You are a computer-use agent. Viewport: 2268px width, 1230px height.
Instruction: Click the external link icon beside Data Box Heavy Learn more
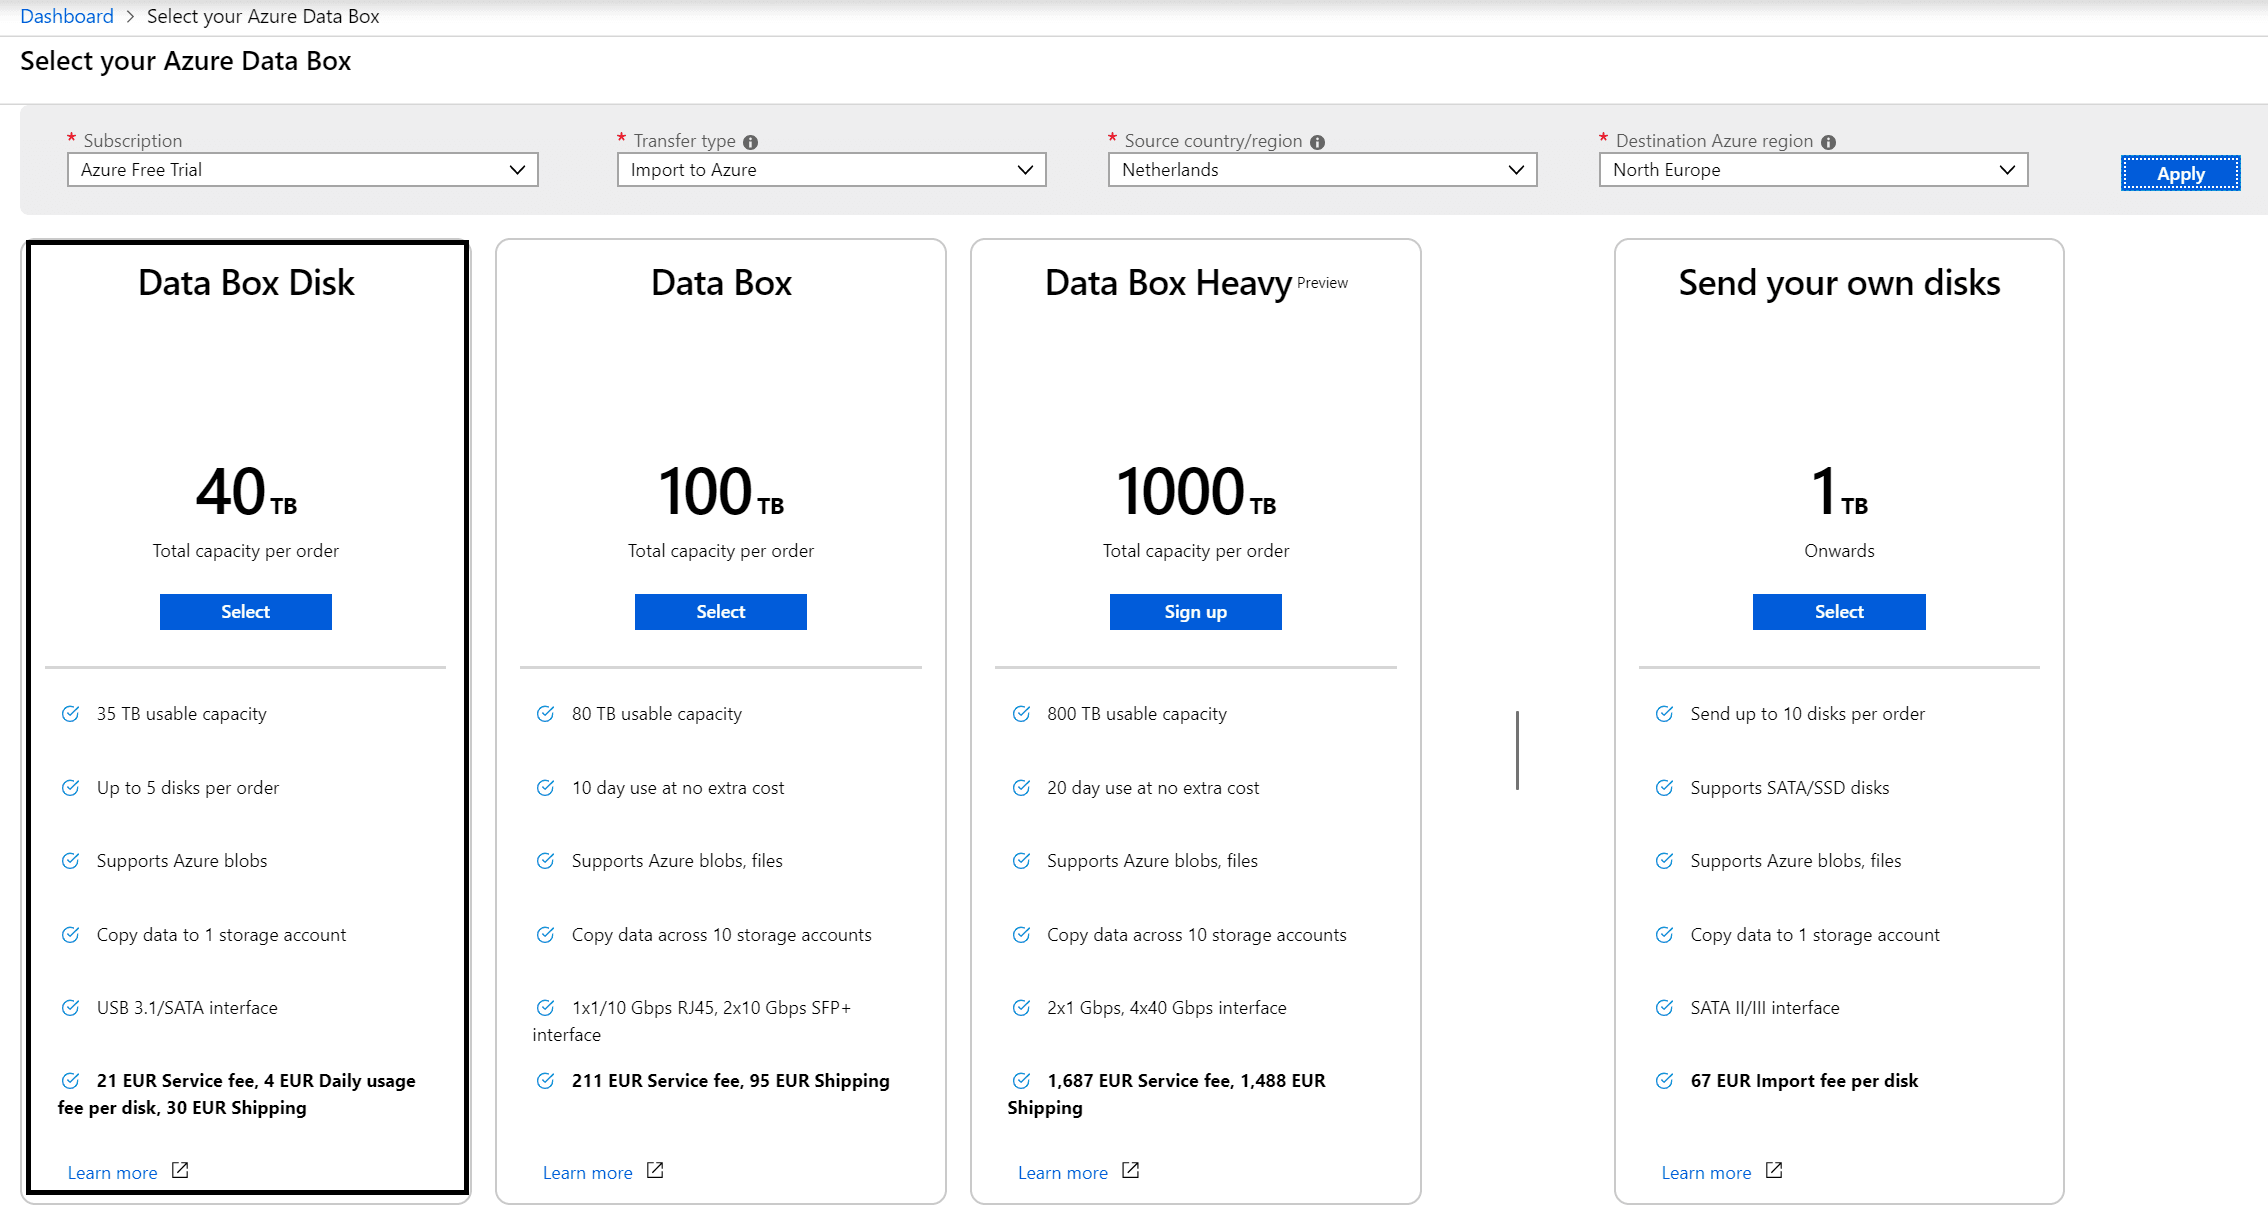coord(1130,1170)
